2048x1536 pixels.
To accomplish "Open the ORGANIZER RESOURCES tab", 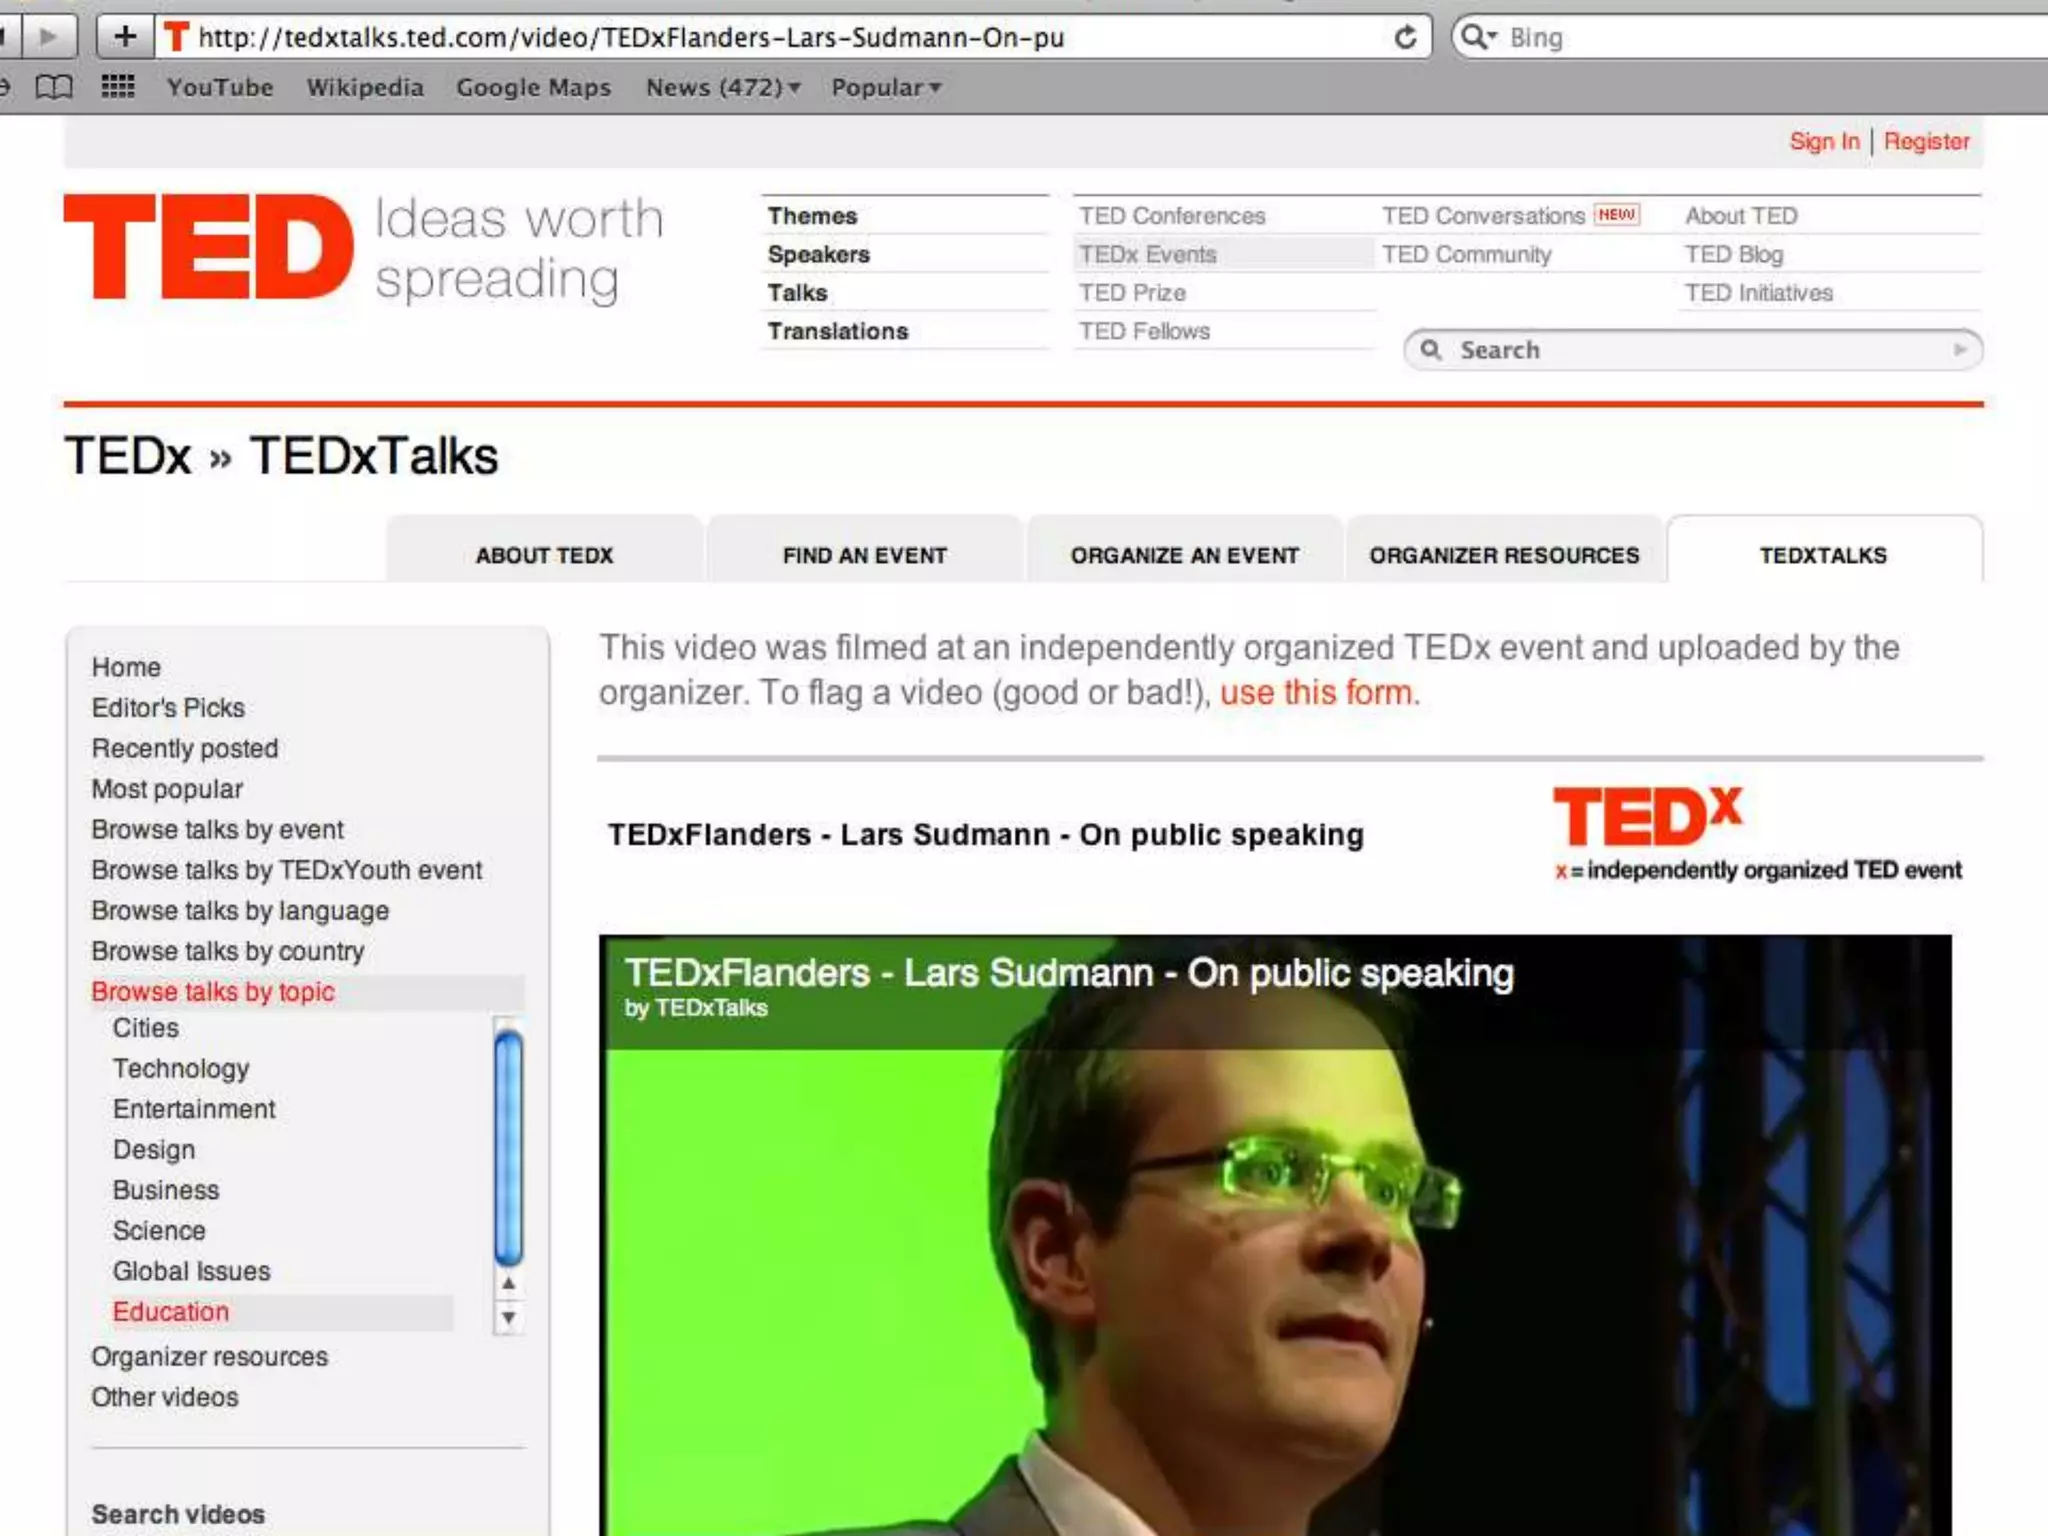I will click(x=1504, y=555).
